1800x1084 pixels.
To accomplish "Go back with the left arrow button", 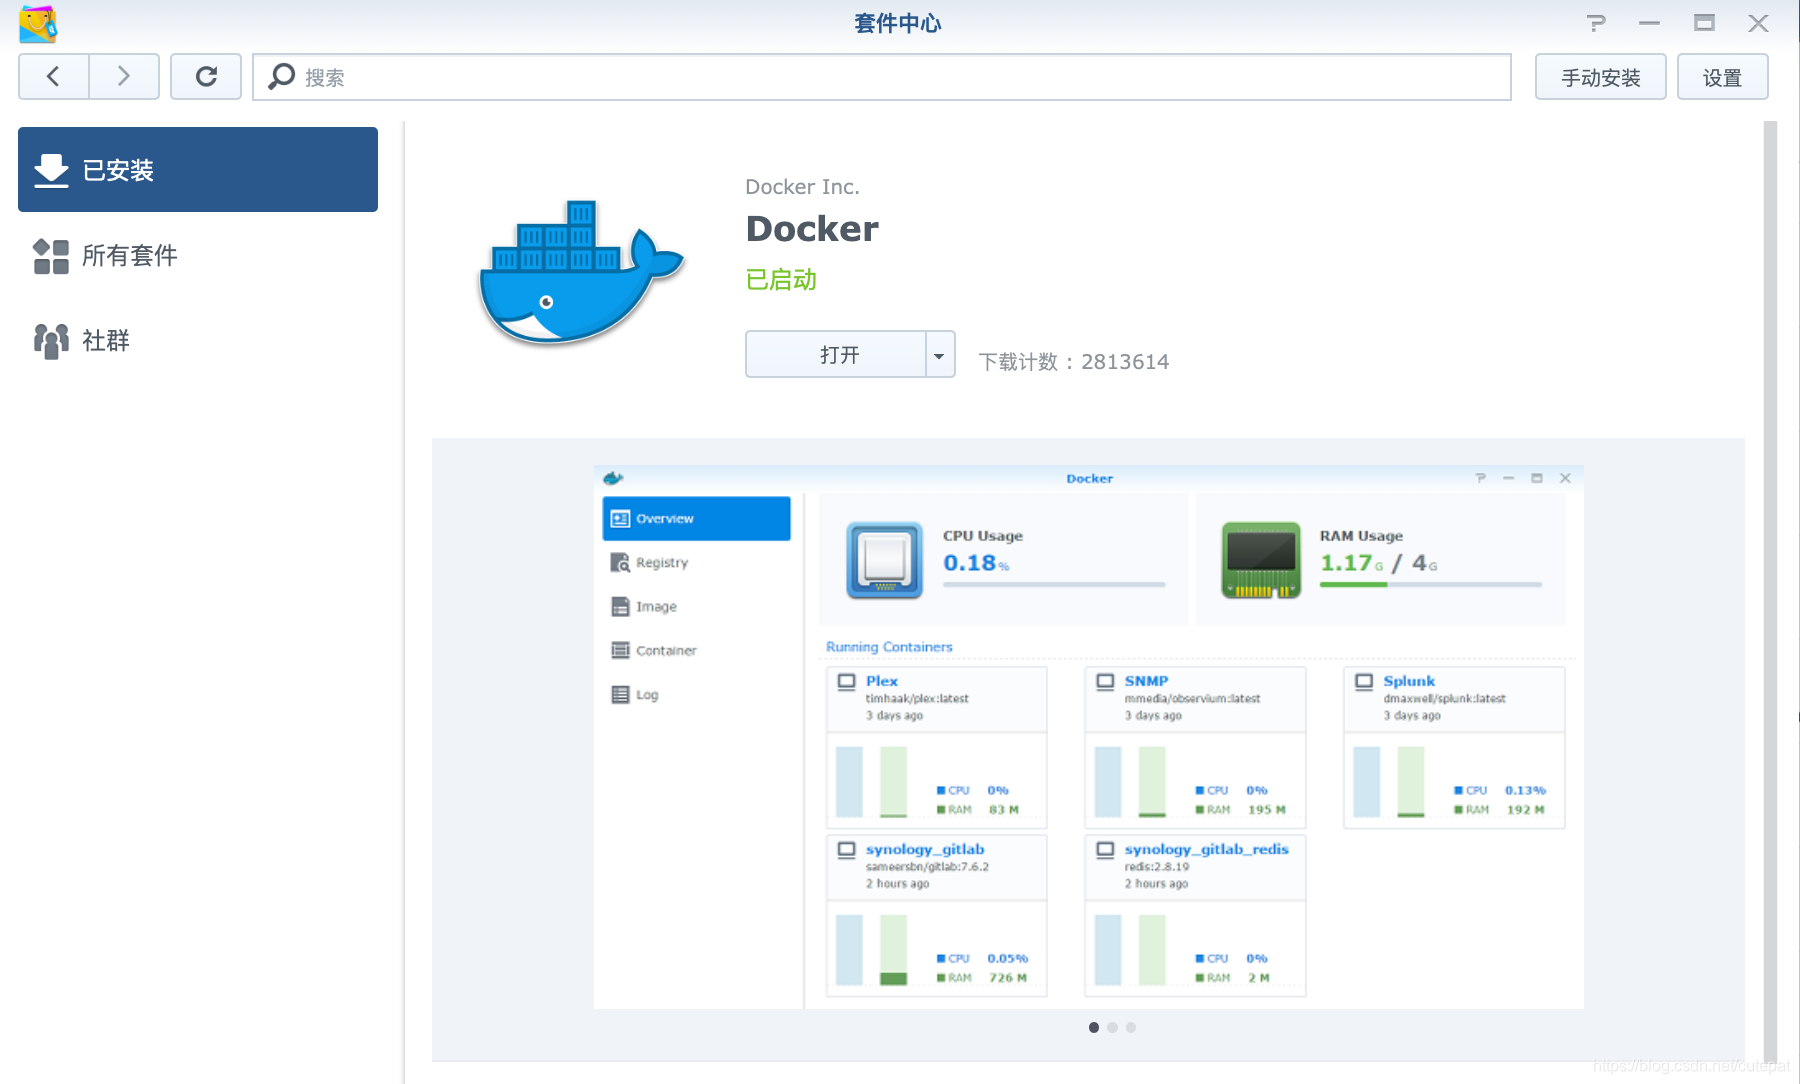I will click(x=54, y=77).
